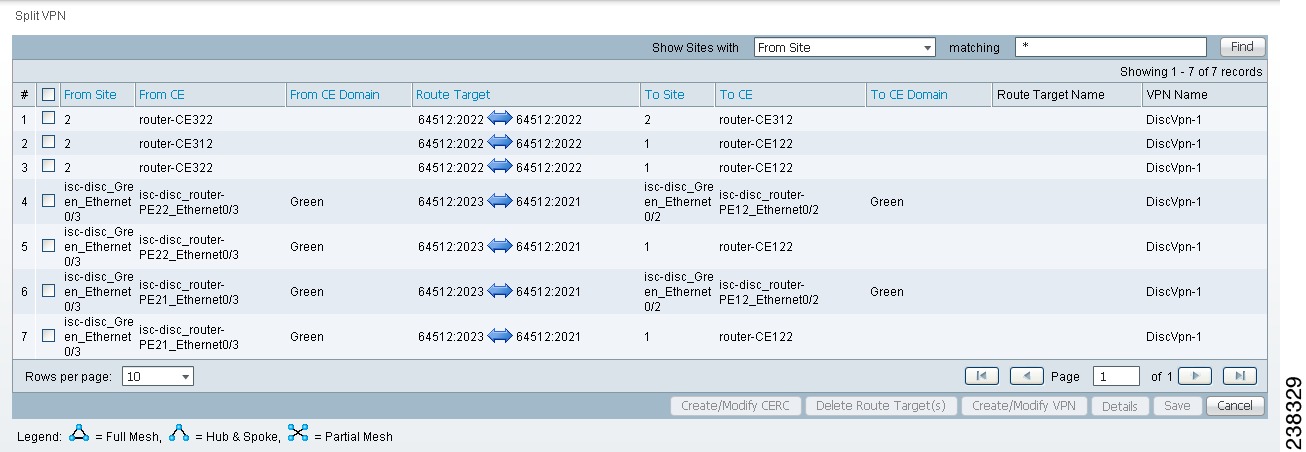
Task: Check the box for row 6
Action: [x=48, y=291]
